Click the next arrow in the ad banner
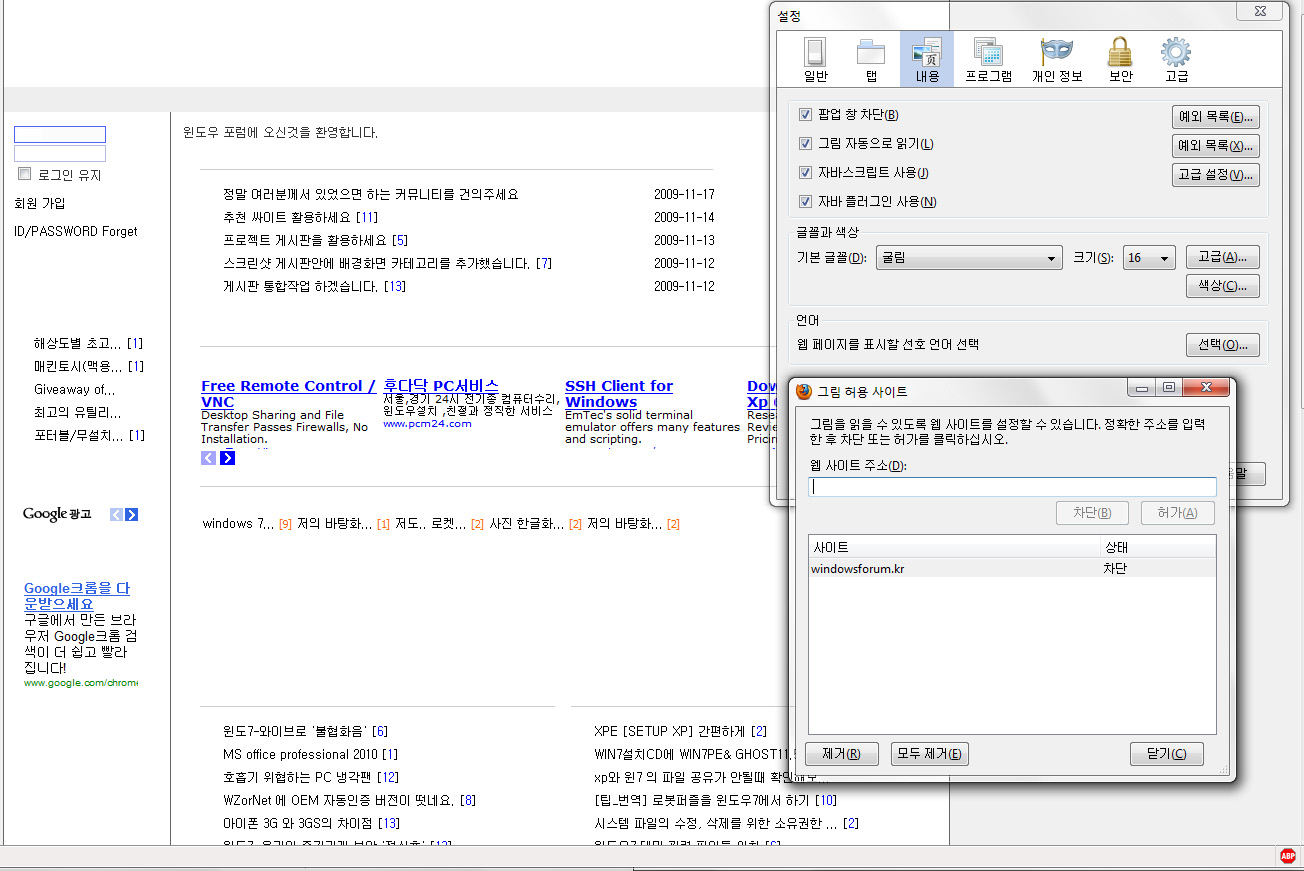 227,458
